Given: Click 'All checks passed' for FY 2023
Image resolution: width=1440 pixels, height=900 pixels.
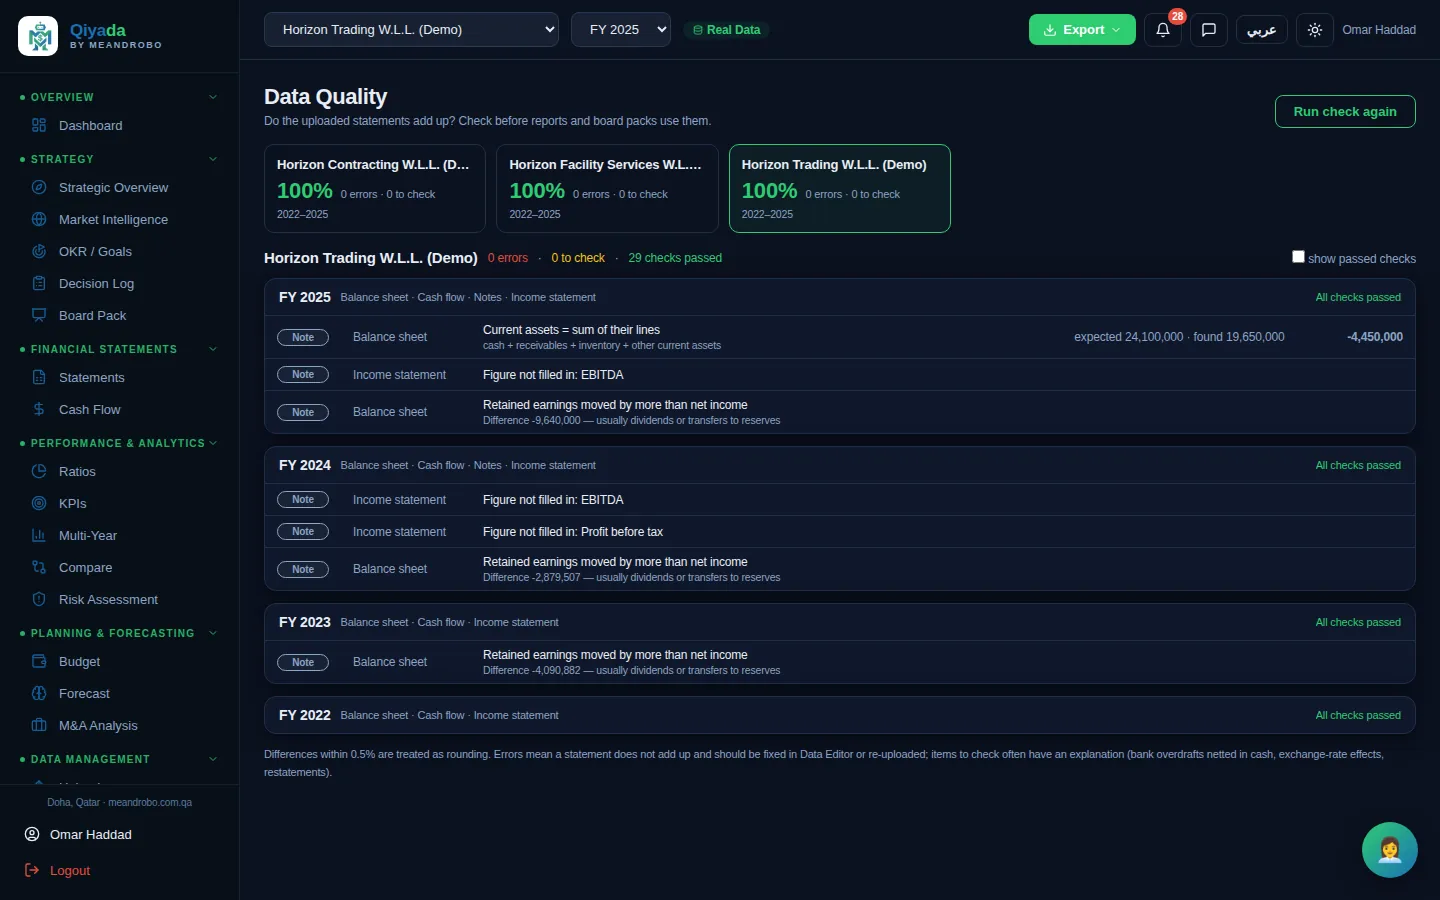Looking at the screenshot, I should click(x=1358, y=622).
